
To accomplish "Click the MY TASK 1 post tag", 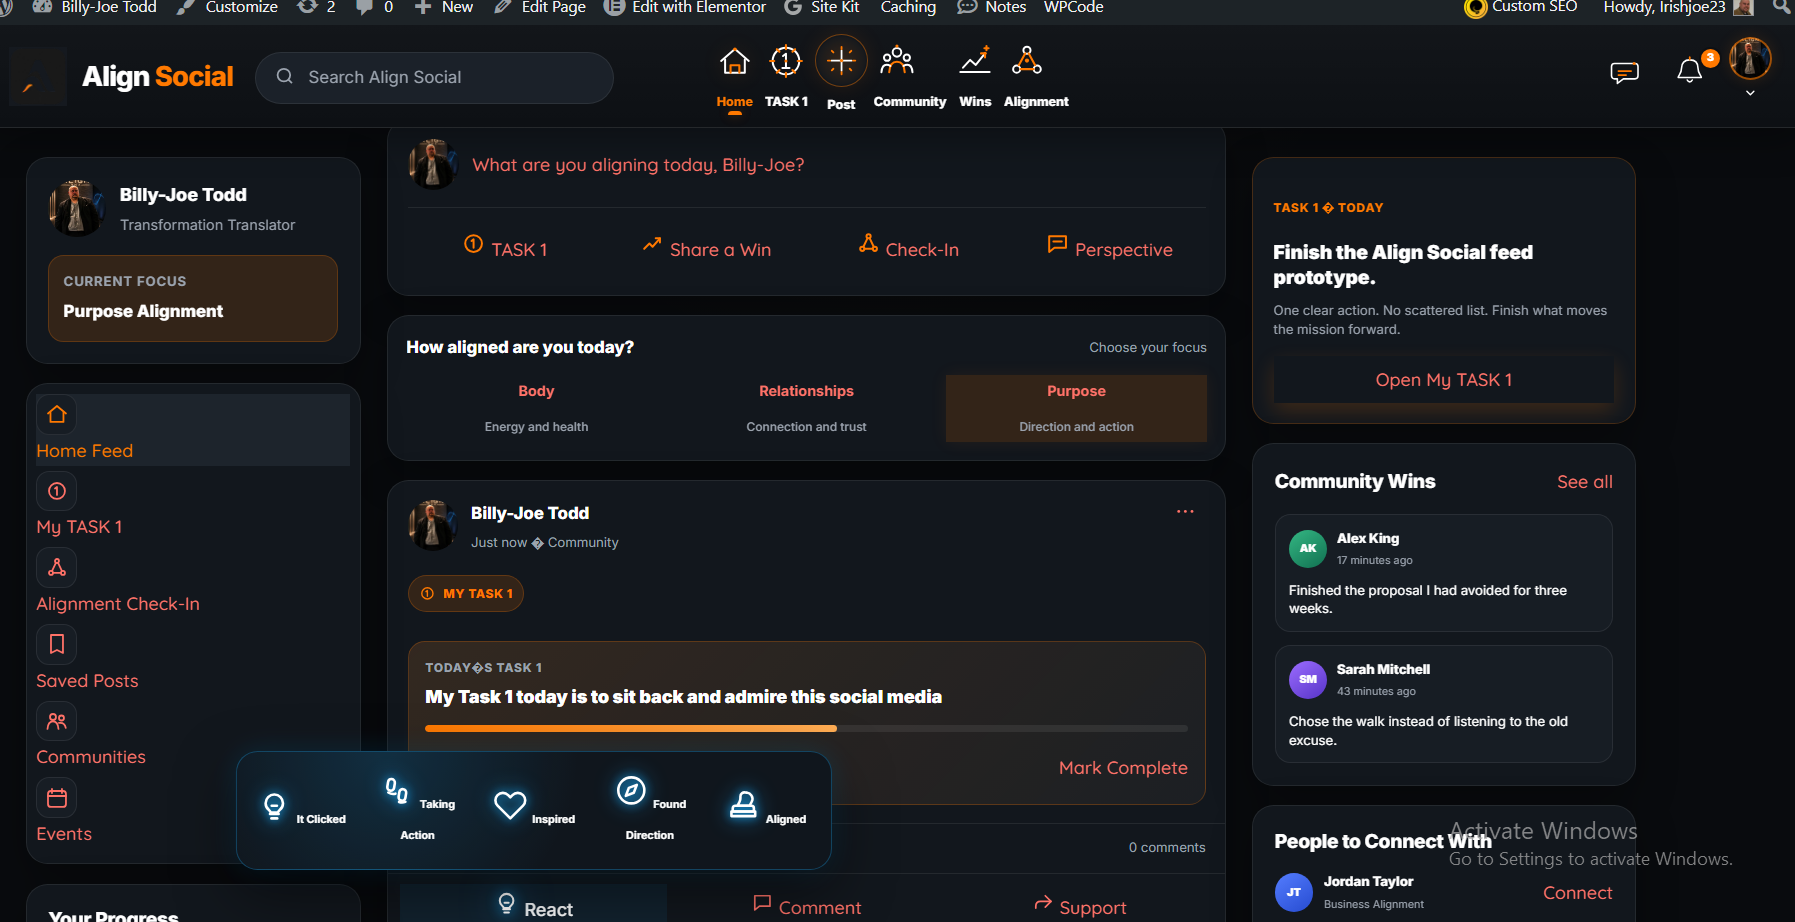I will pos(466,593).
